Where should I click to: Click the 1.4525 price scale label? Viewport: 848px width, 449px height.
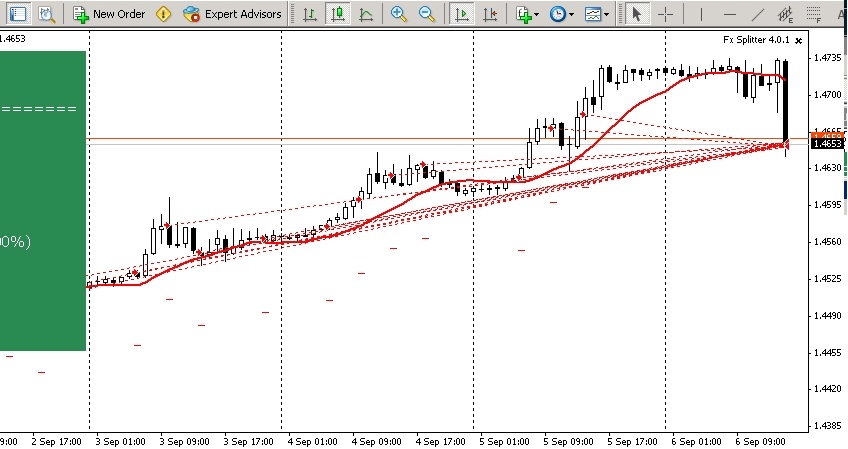pos(827,279)
